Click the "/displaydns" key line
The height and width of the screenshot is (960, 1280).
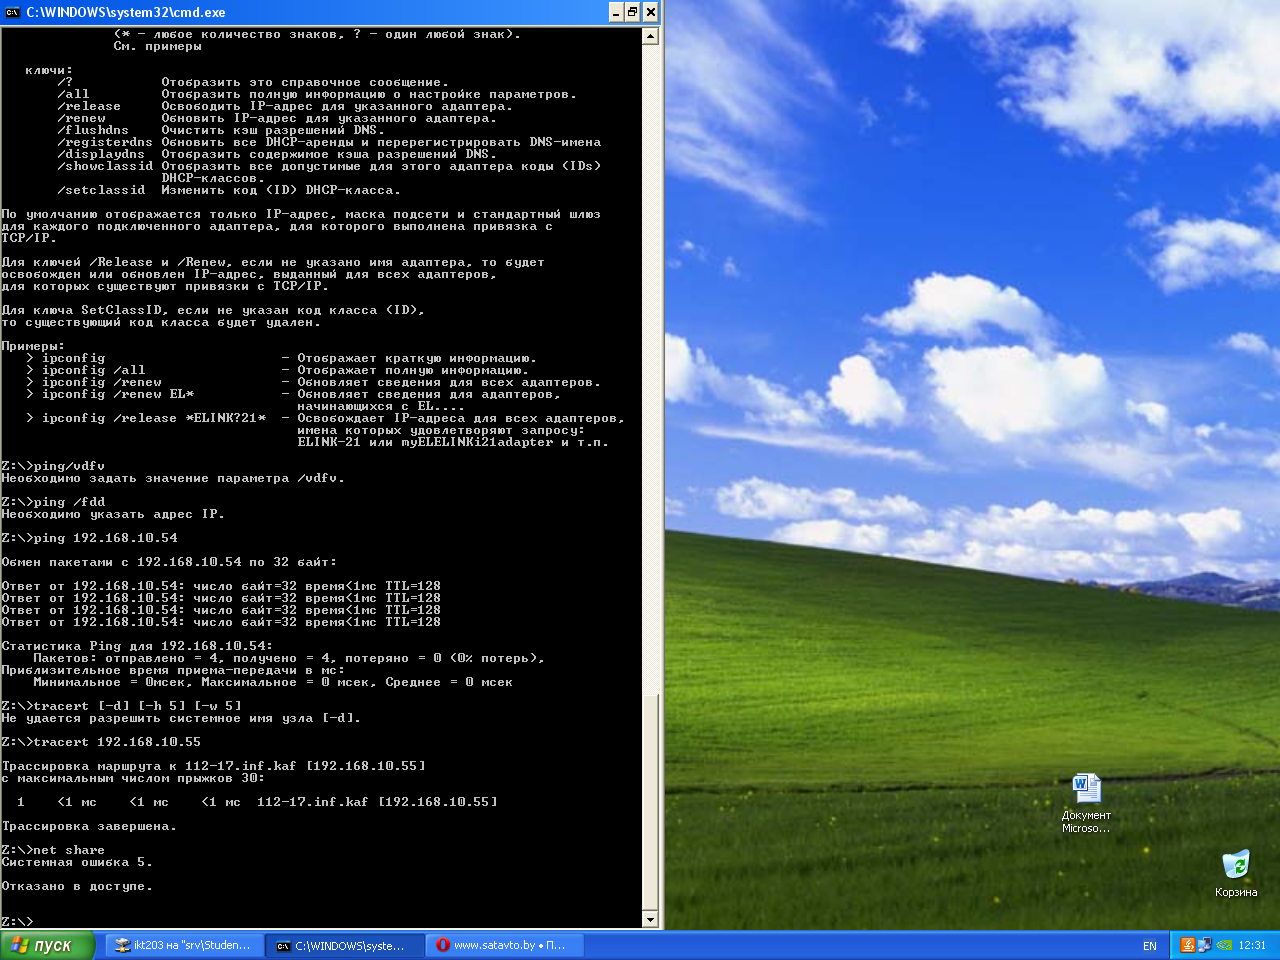tap(277, 154)
